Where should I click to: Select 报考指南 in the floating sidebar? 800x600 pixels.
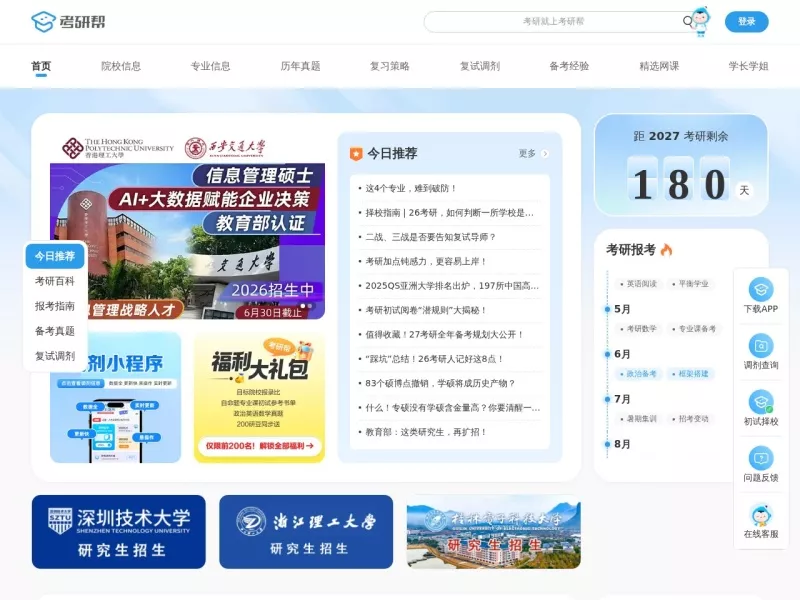(x=55, y=306)
